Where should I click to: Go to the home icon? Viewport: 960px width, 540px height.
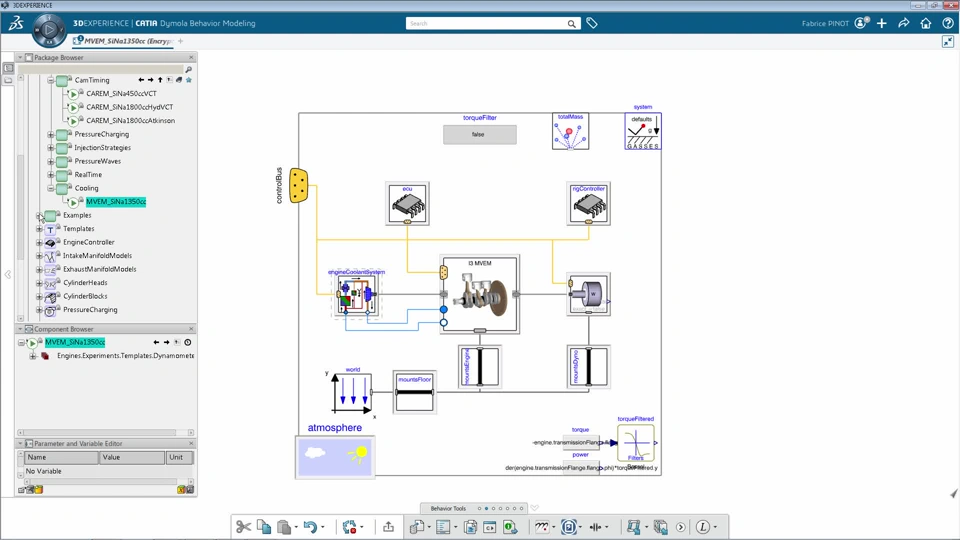926,23
